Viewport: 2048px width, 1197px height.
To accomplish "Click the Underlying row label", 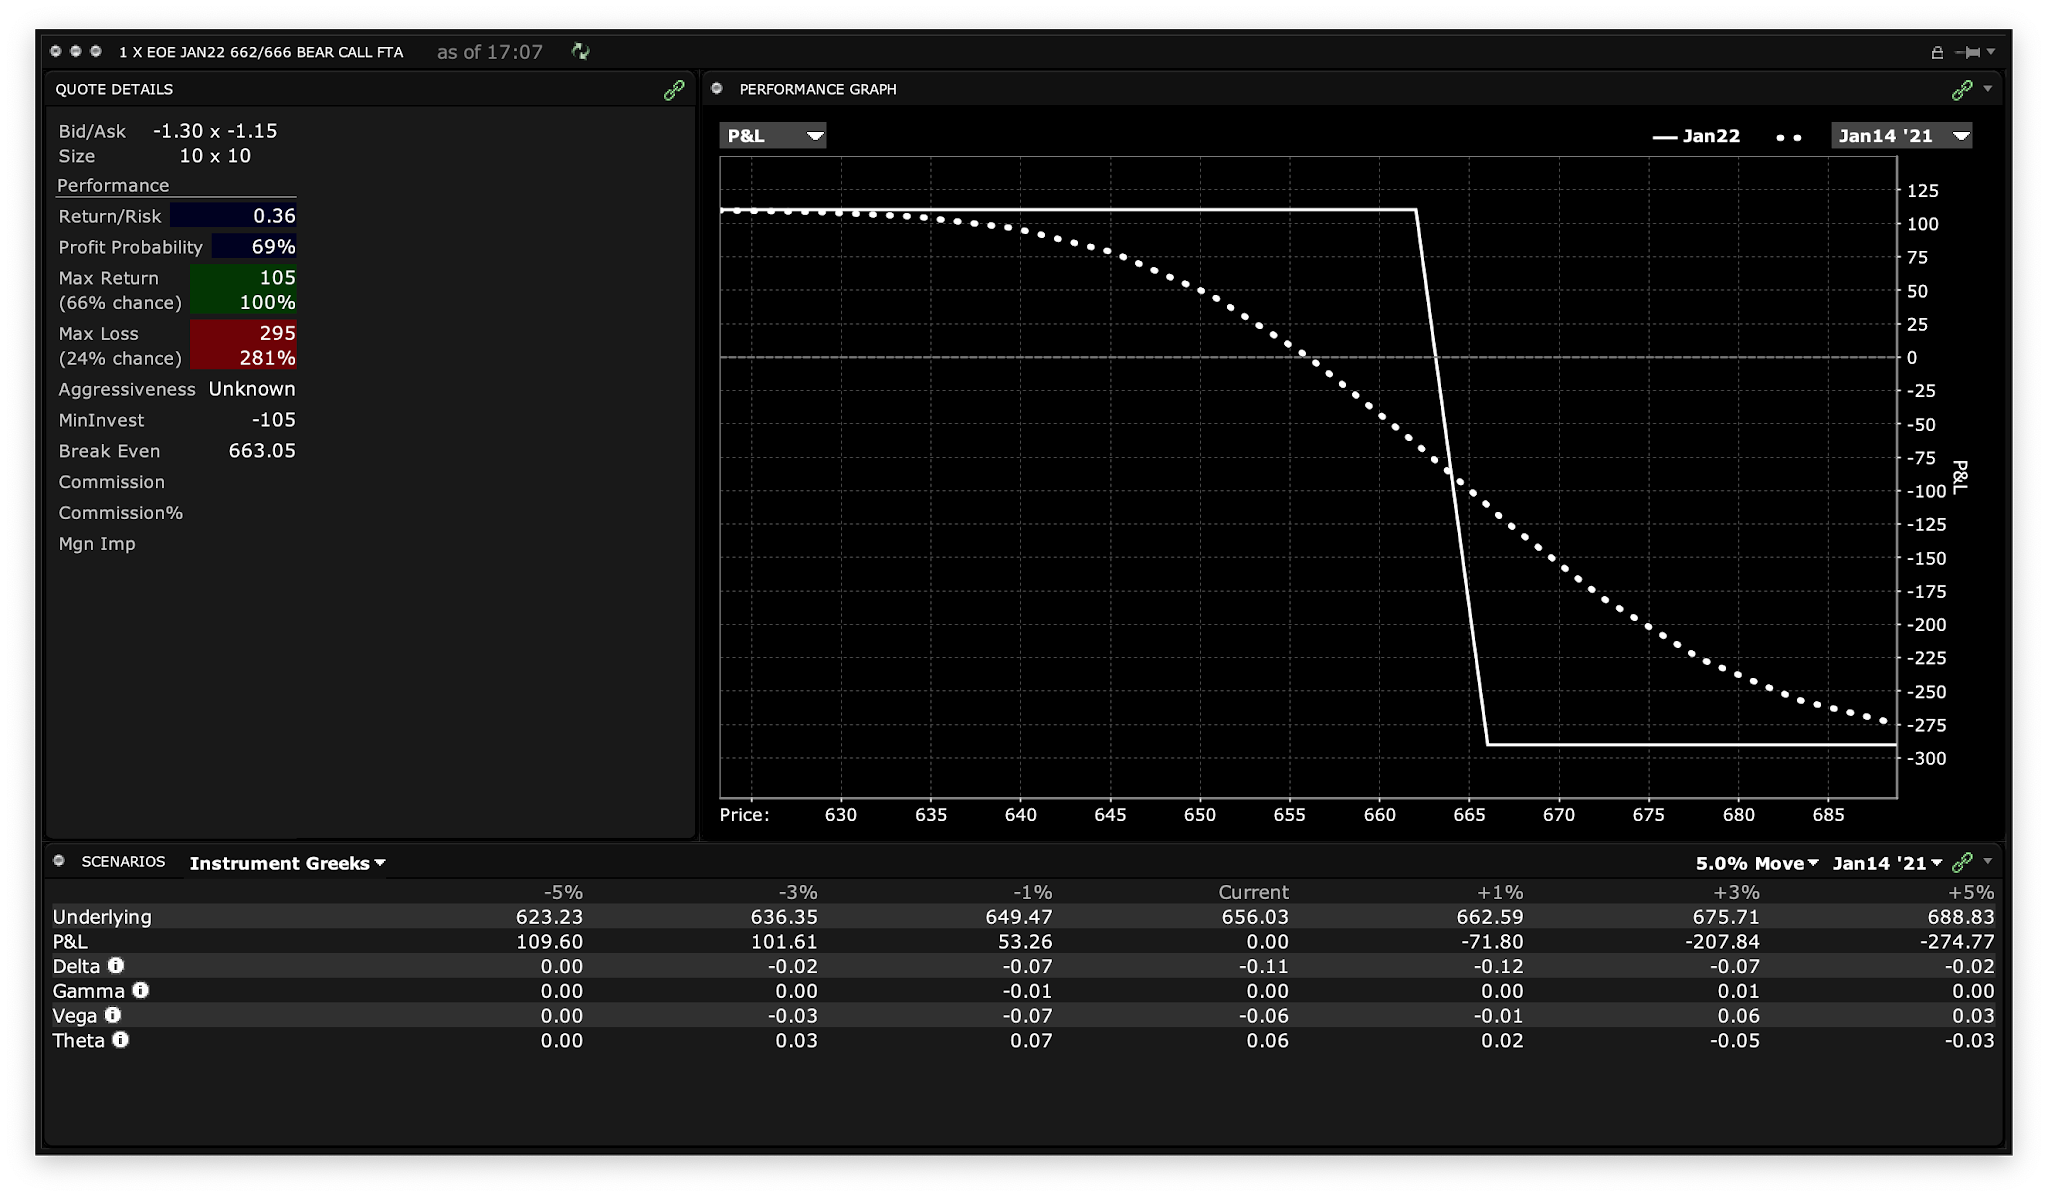I will point(102,917).
